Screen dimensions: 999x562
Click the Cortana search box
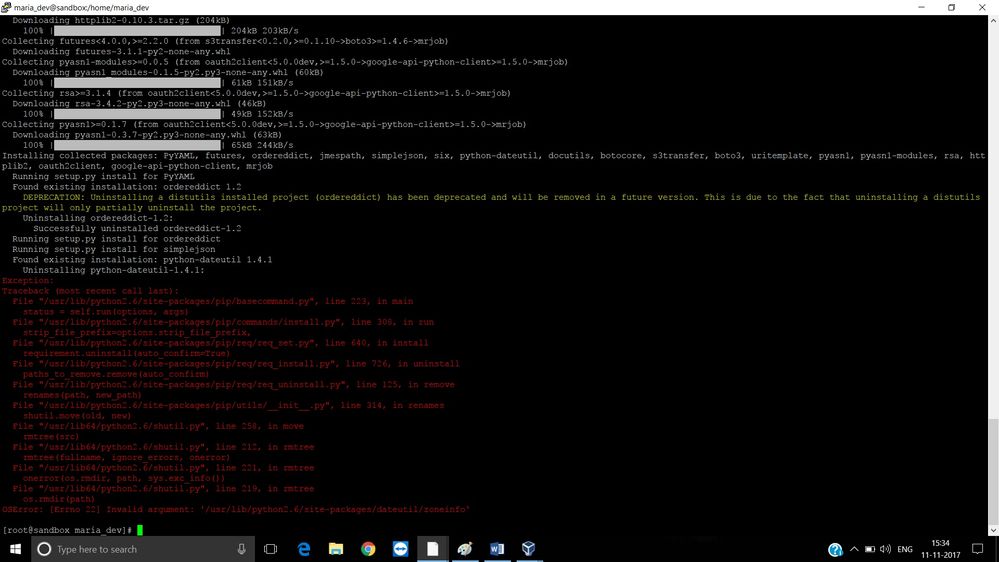click(x=143, y=549)
